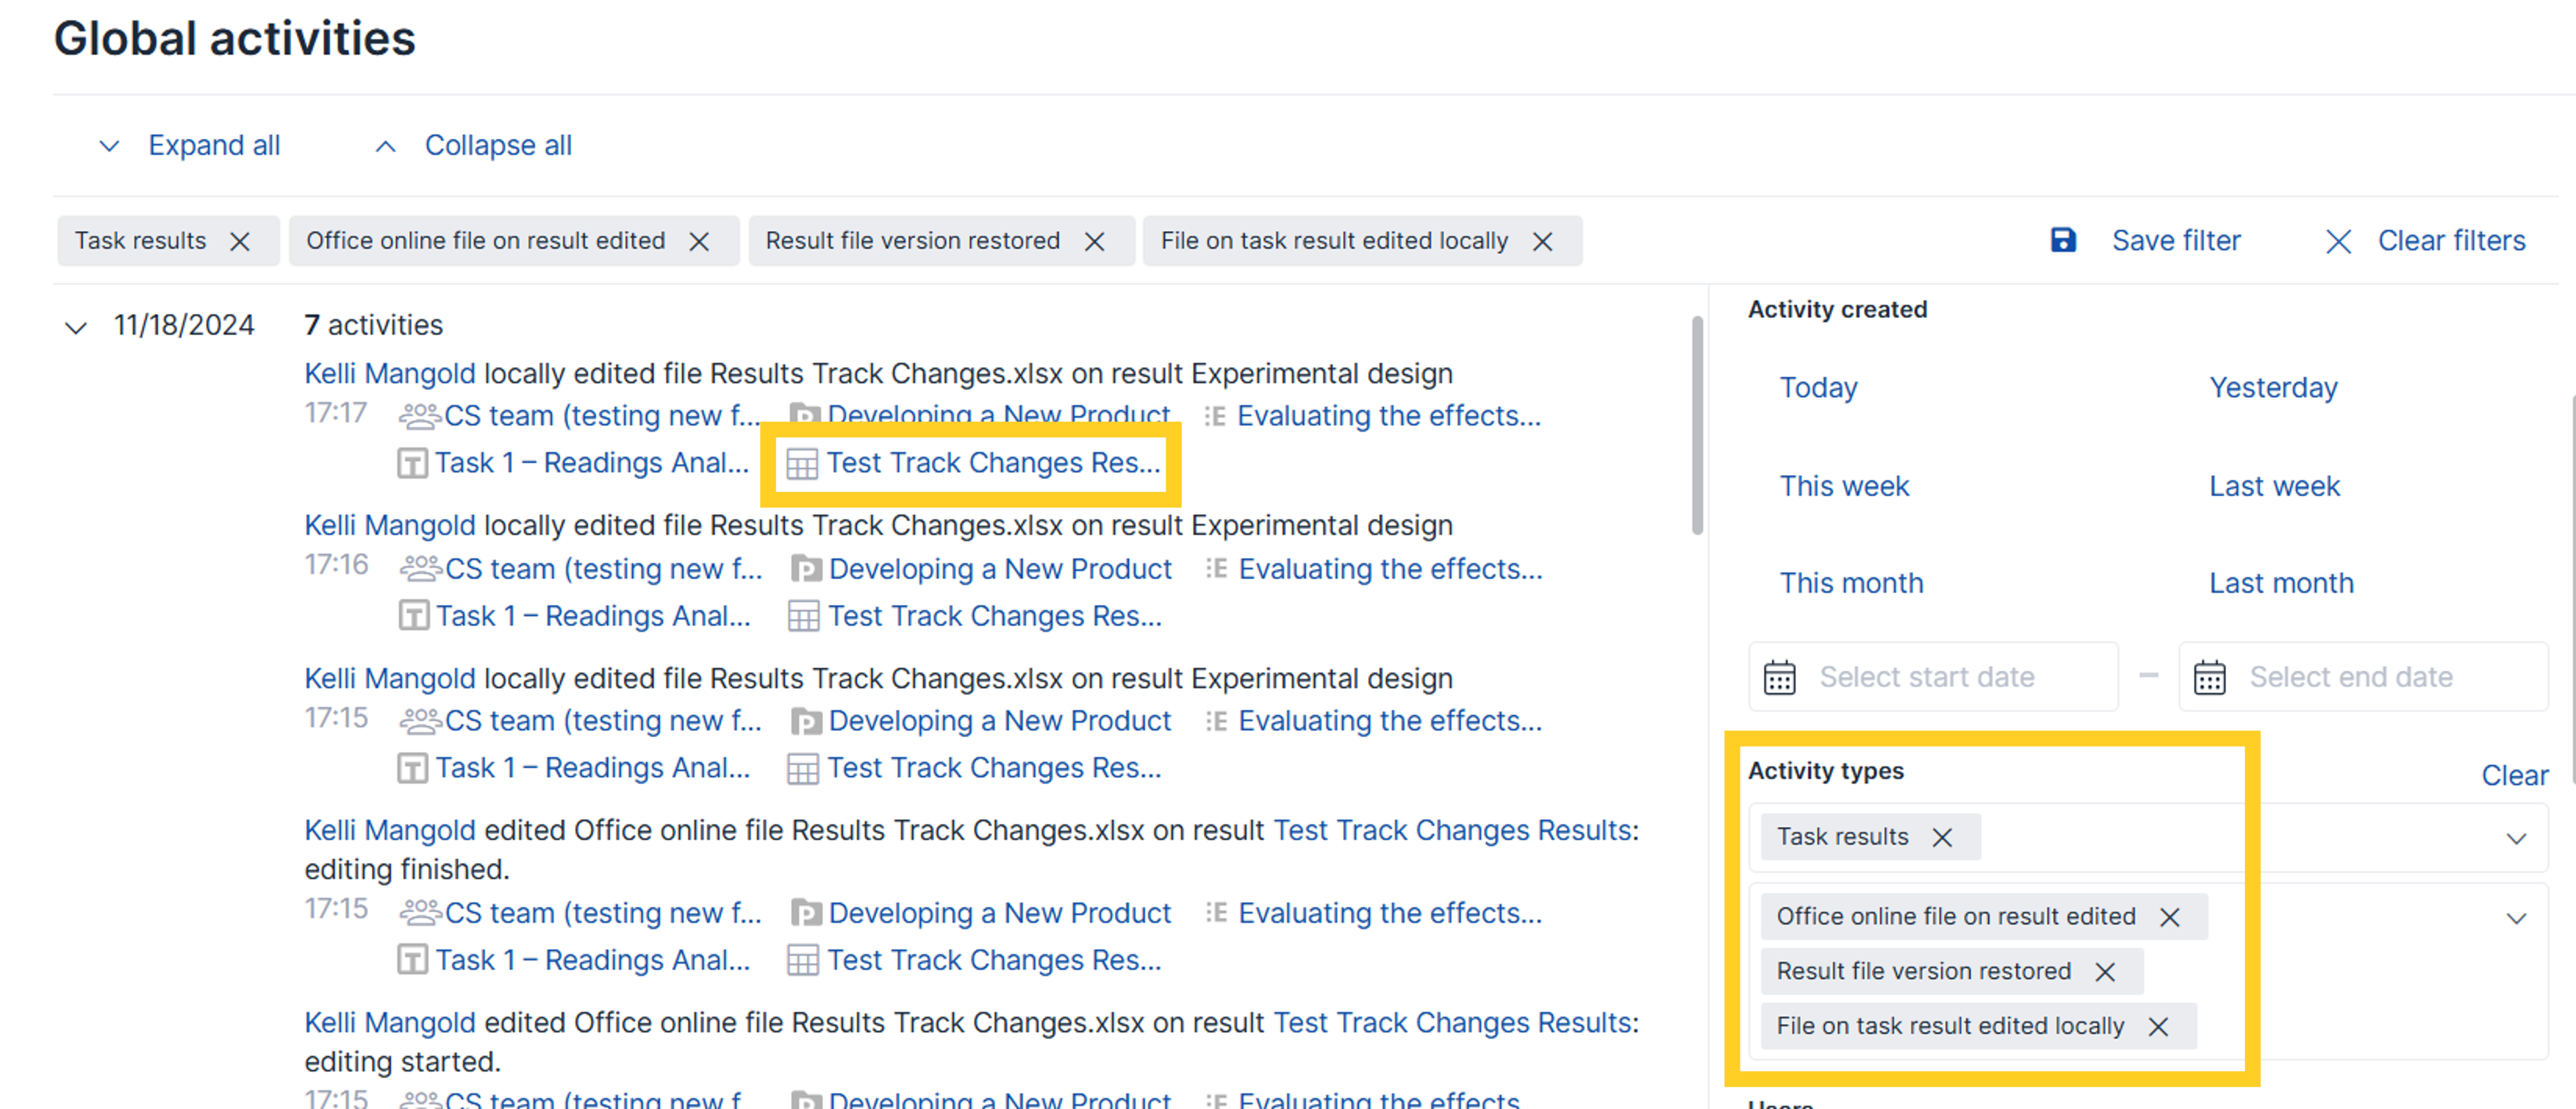Screen dimensions: 2576x1109
Task: Click the calendar icon in the end date field
Action: [x=2209, y=677]
